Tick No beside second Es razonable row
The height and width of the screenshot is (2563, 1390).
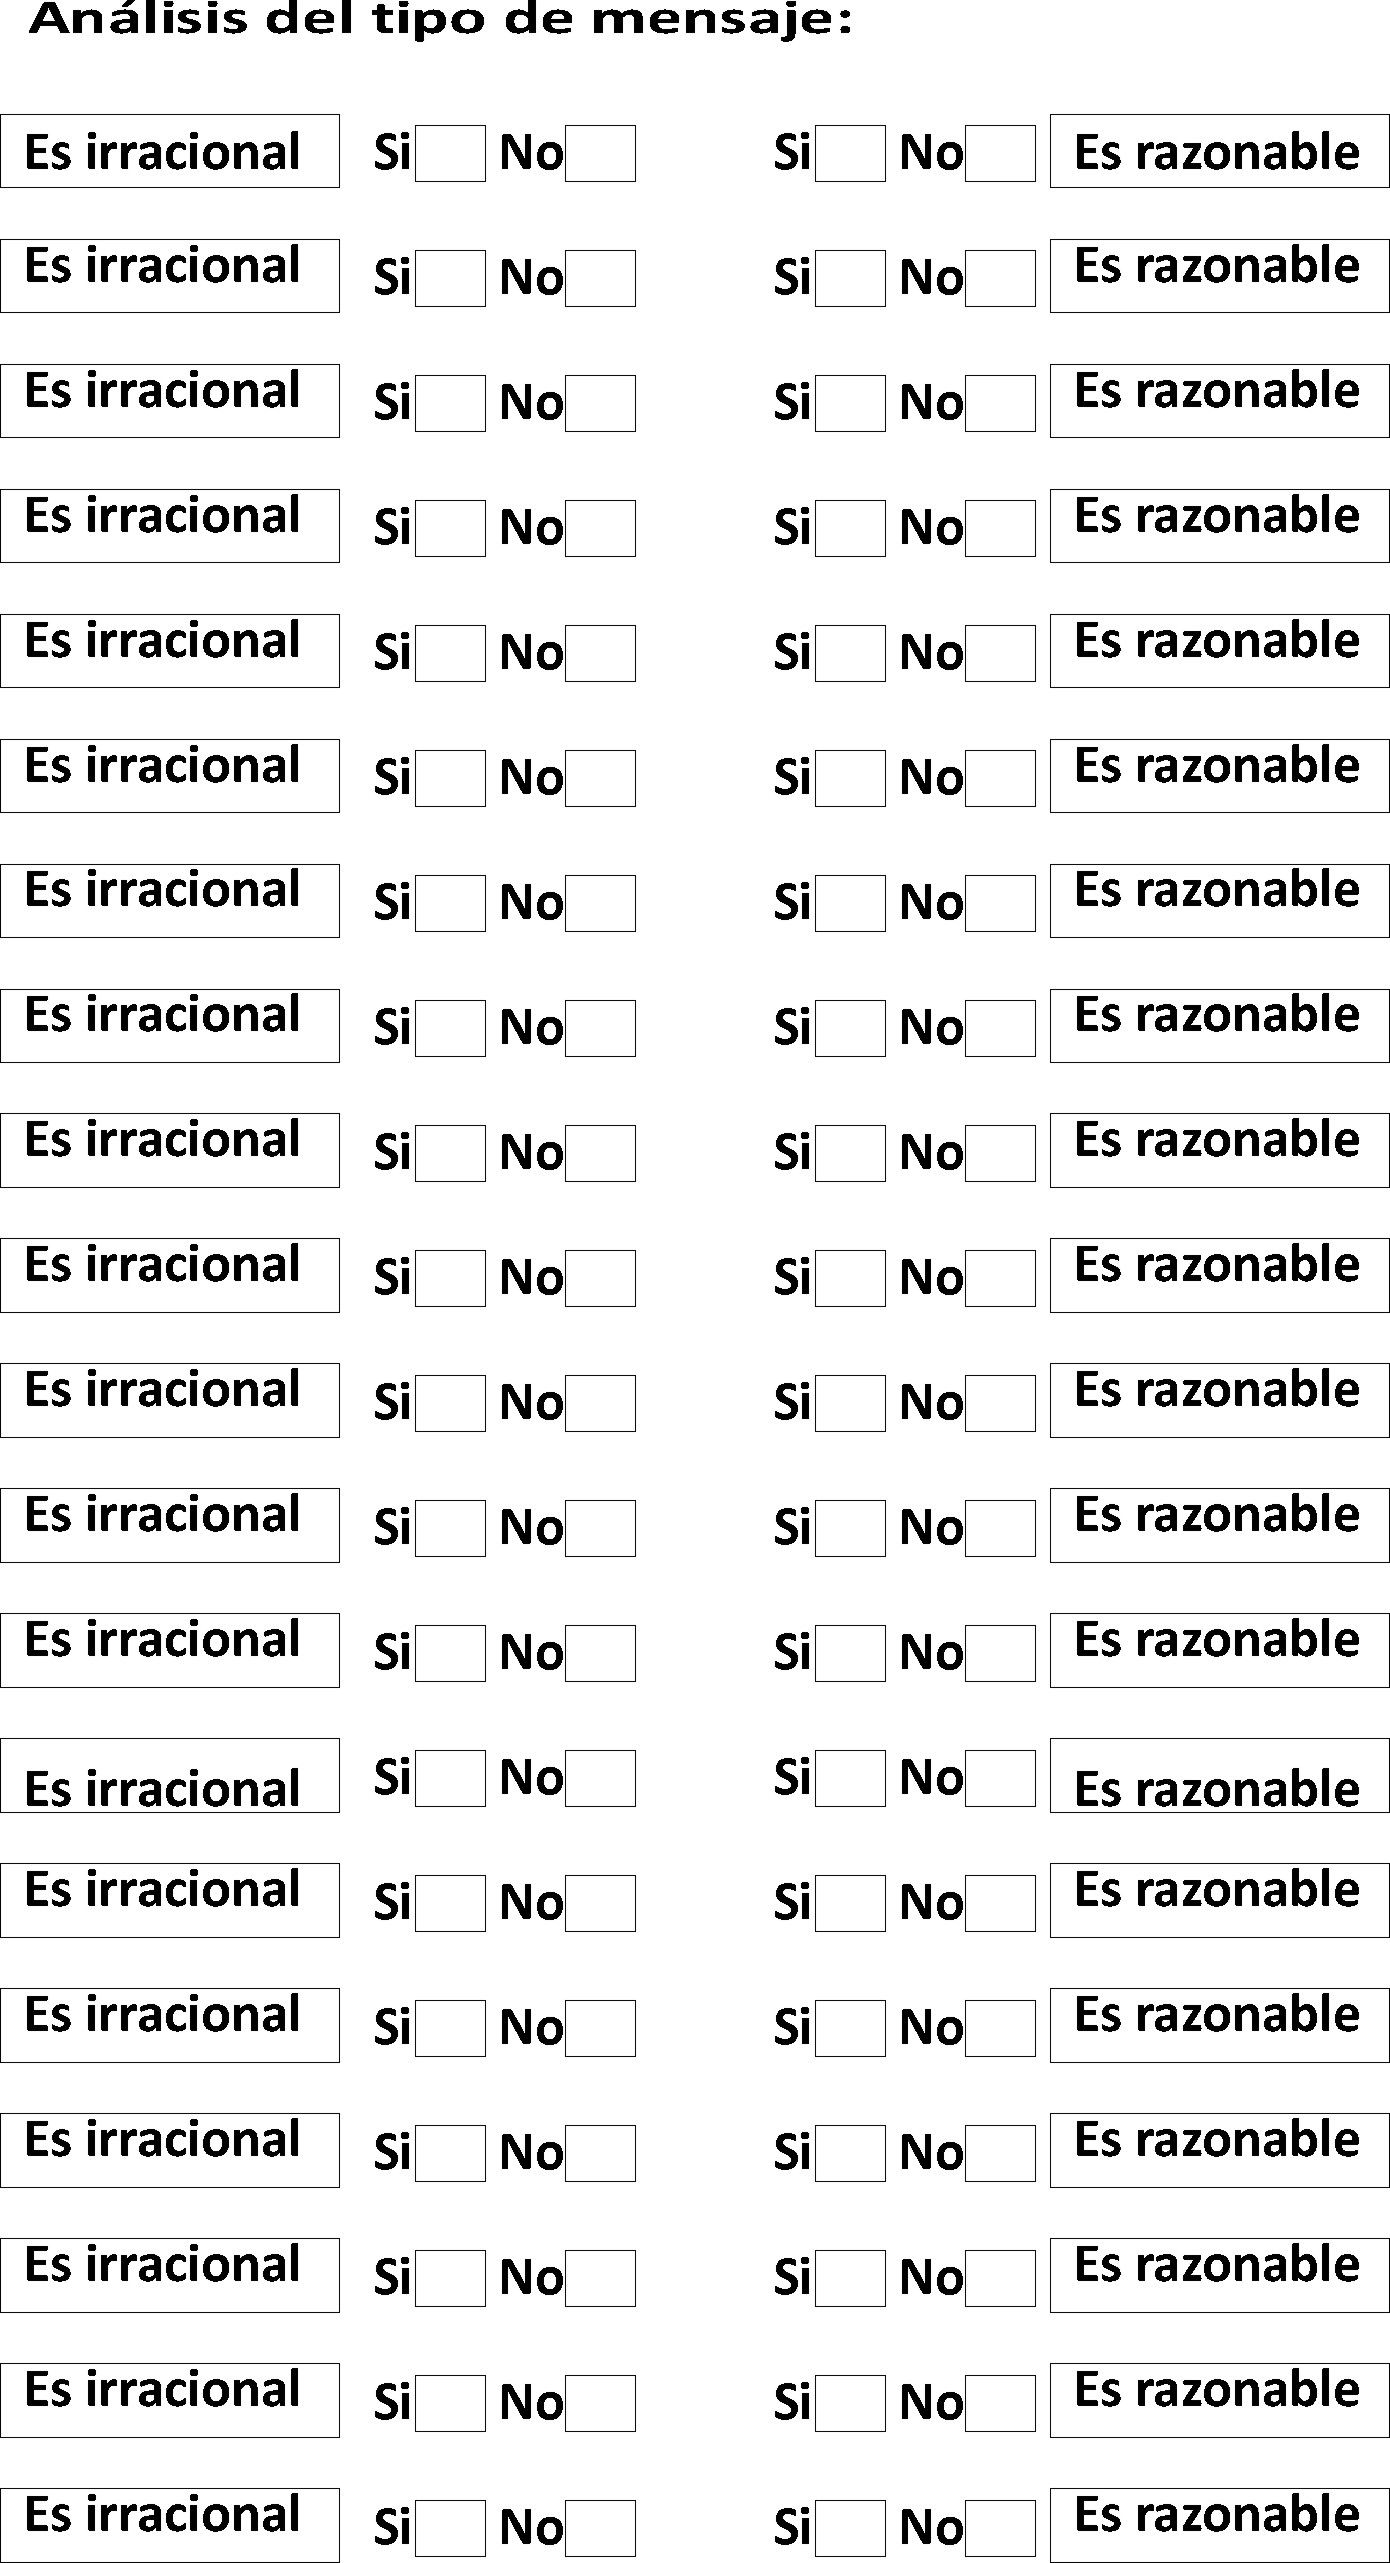[1000, 278]
